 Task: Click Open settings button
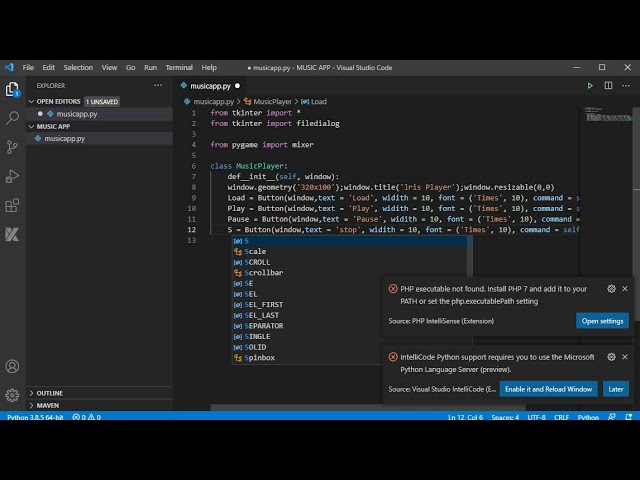click(602, 321)
